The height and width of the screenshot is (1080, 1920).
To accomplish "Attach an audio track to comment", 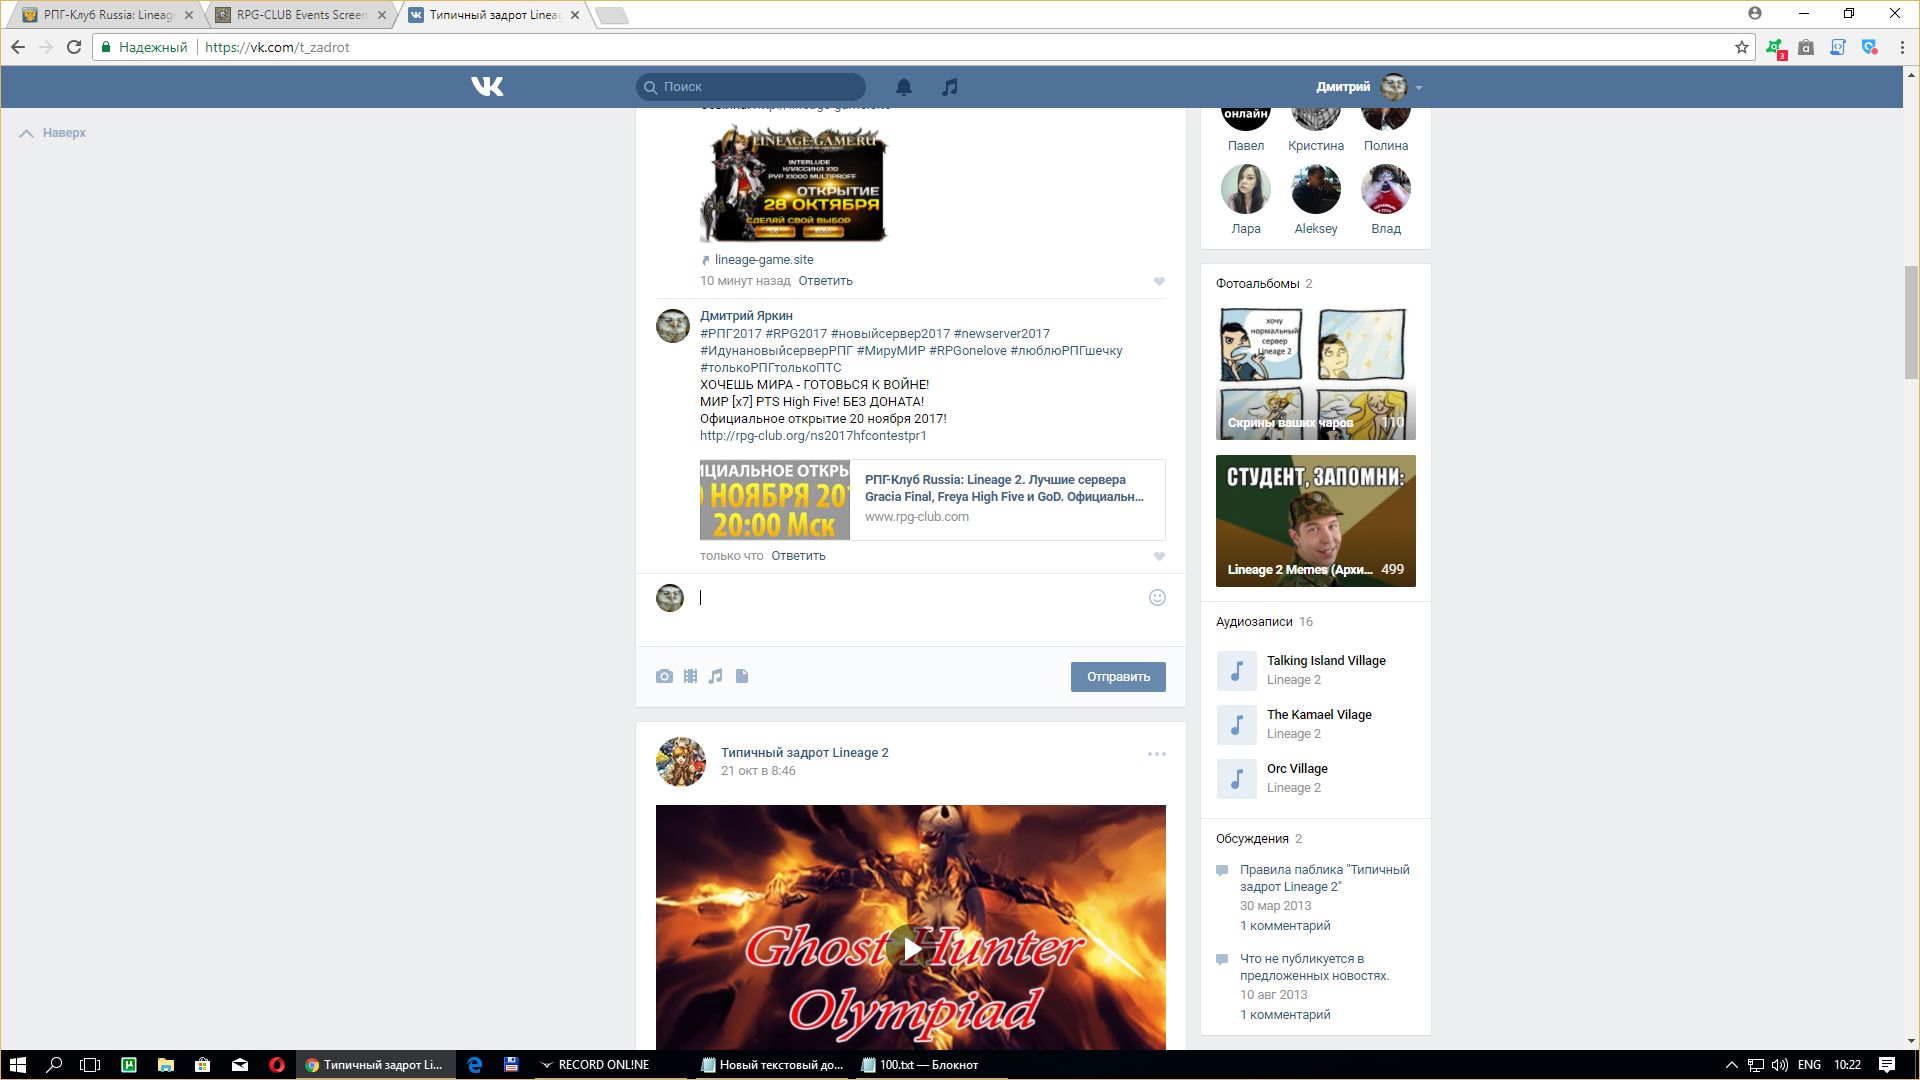I will [716, 677].
